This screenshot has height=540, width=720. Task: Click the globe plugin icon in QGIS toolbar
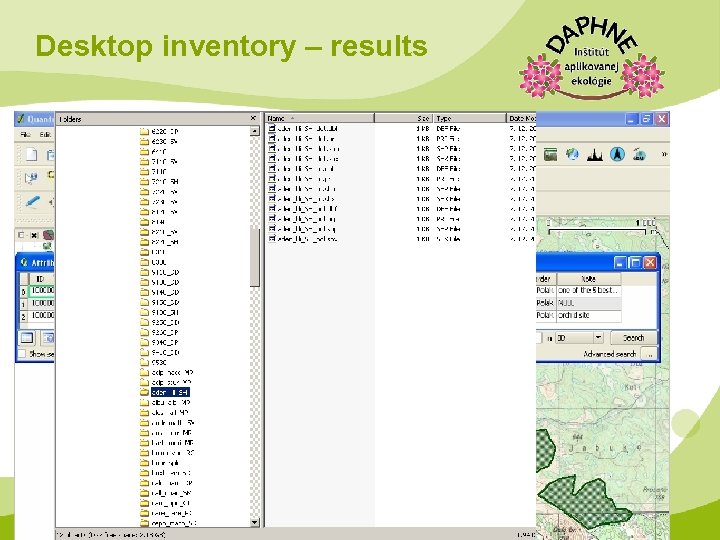(x=572, y=155)
